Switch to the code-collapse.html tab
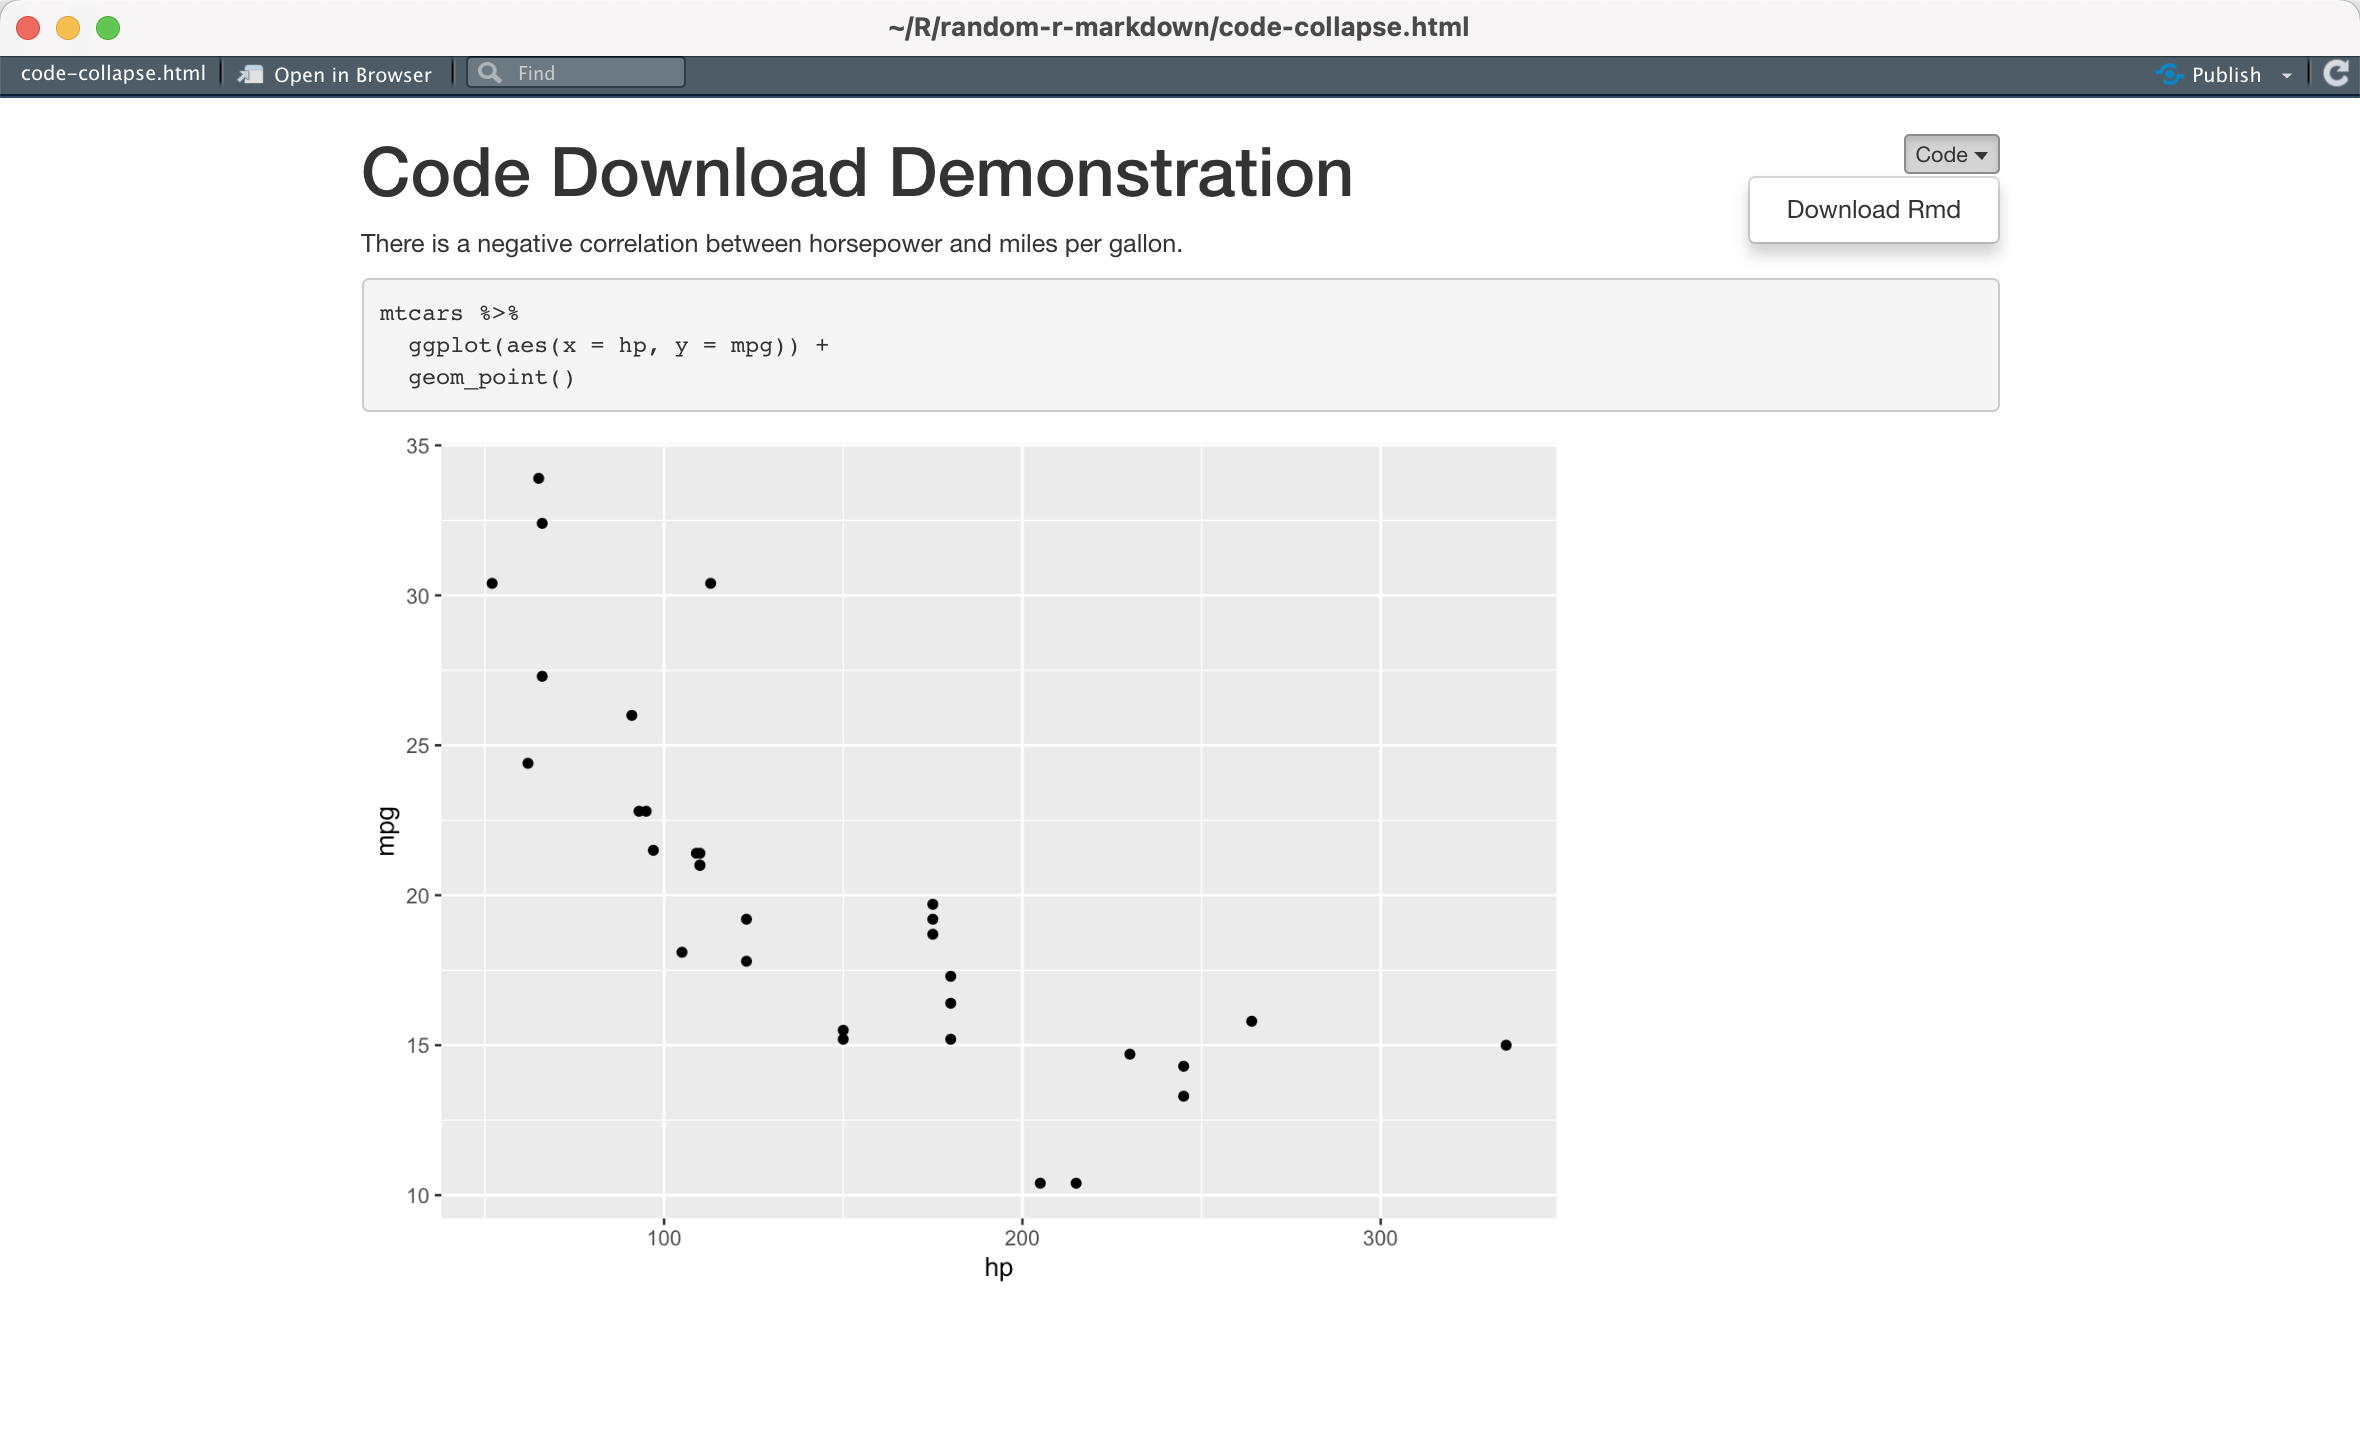This screenshot has width=2360, height=1438. coord(113,72)
